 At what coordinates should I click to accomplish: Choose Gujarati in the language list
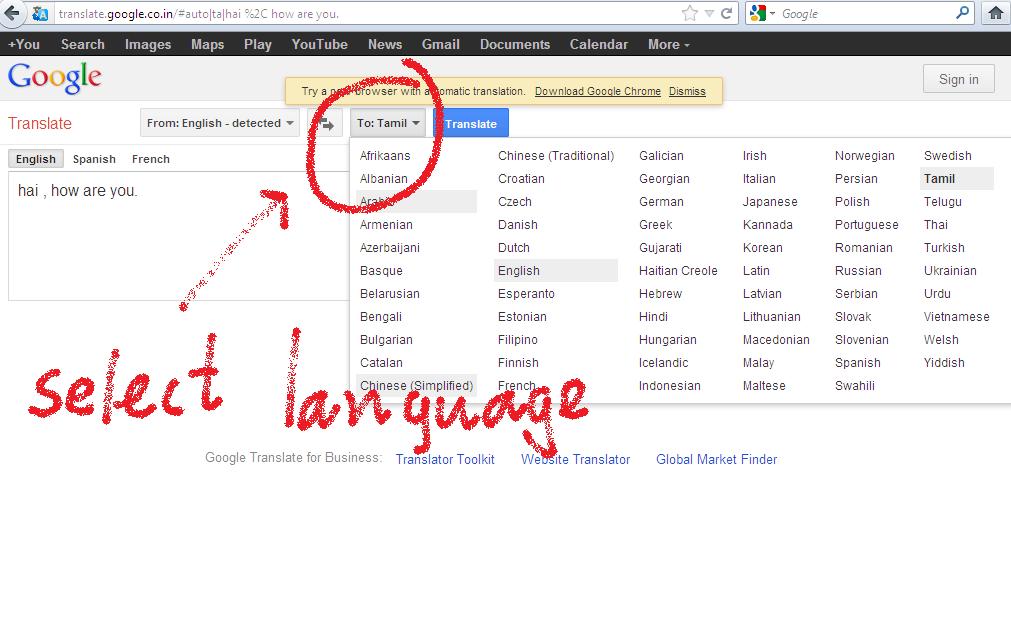(660, 248)
